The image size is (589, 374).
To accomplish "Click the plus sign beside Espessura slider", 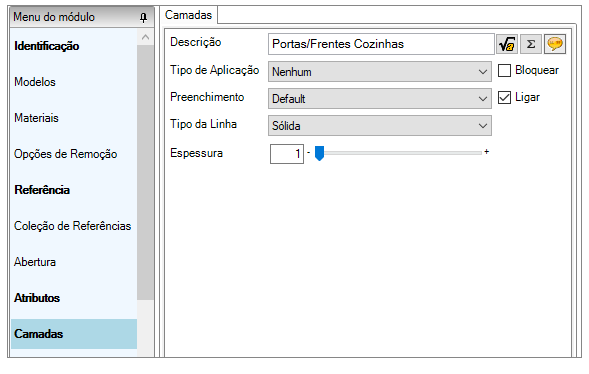I will point(486,152).
